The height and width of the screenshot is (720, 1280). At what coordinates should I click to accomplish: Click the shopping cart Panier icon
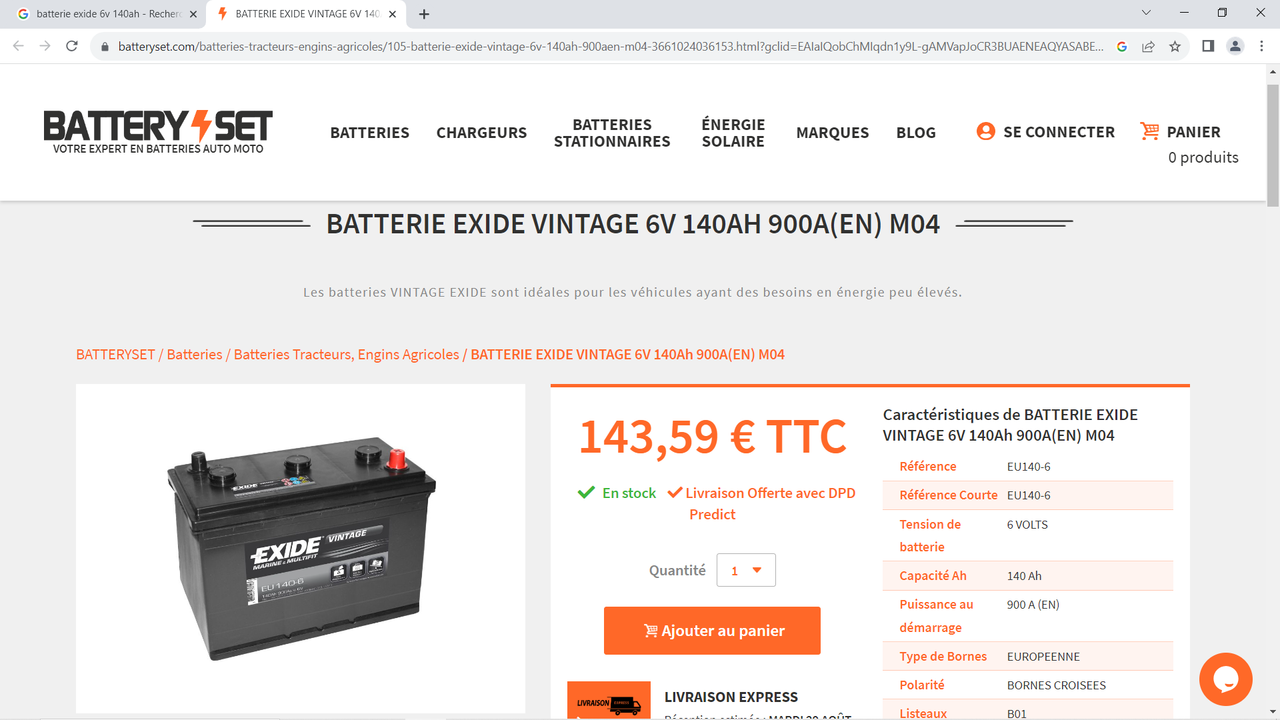pyautogui.click(x=1150, y=131)
